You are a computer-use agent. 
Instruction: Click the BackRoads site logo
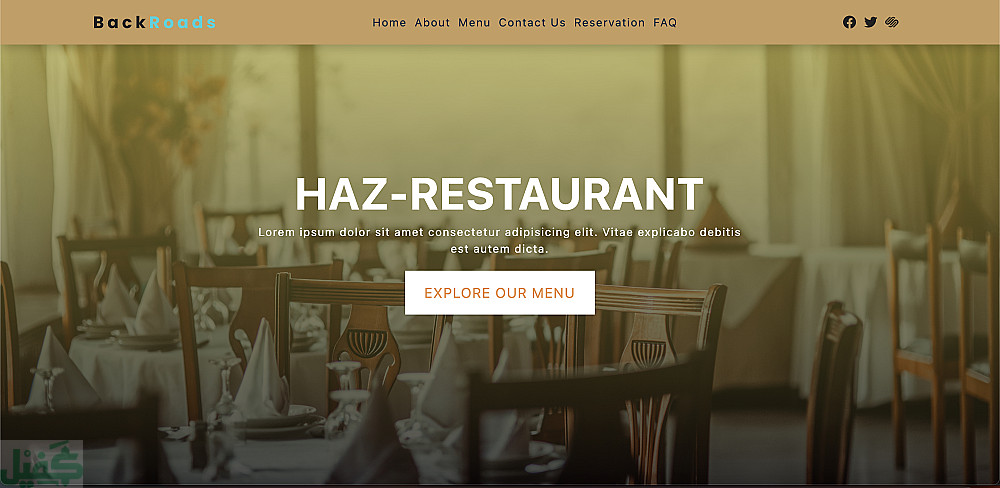click(x=154, y=22)
